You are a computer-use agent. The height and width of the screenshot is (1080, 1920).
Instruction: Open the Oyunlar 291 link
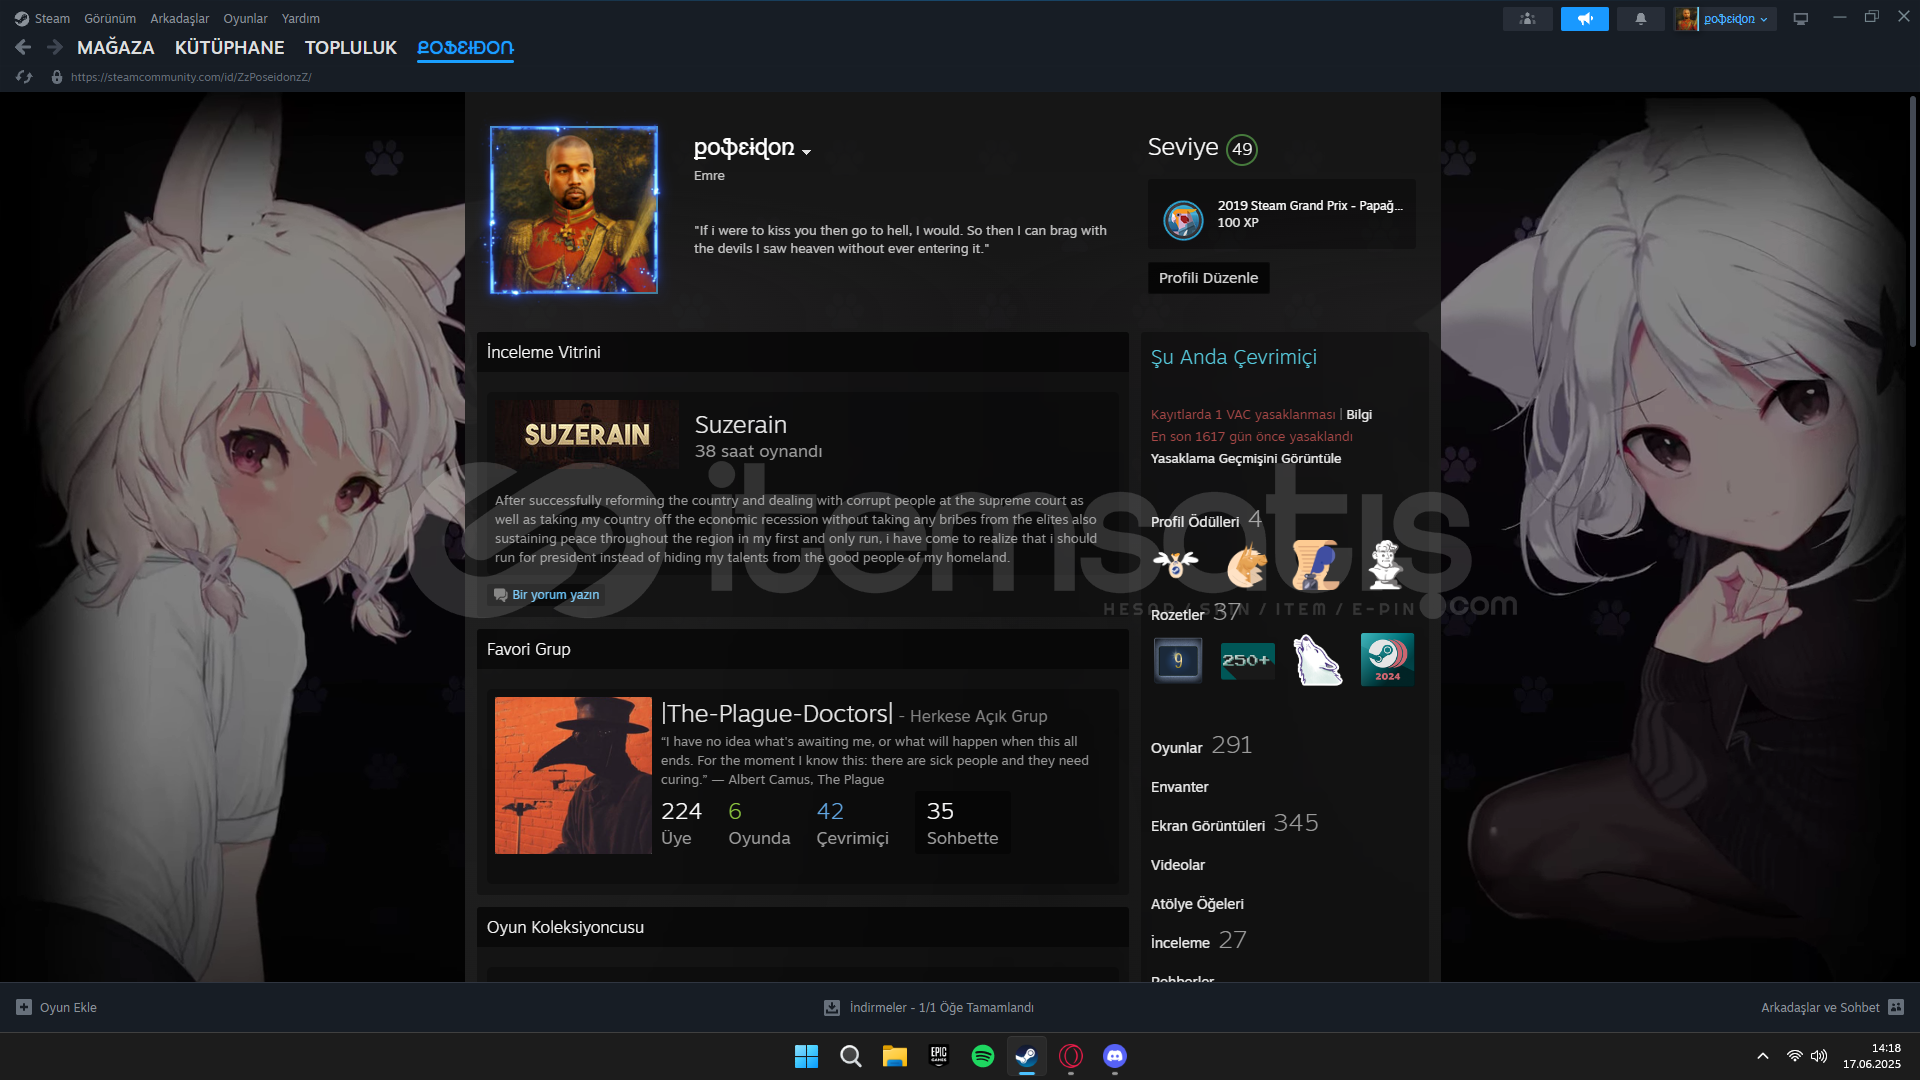pos(1201,746)
